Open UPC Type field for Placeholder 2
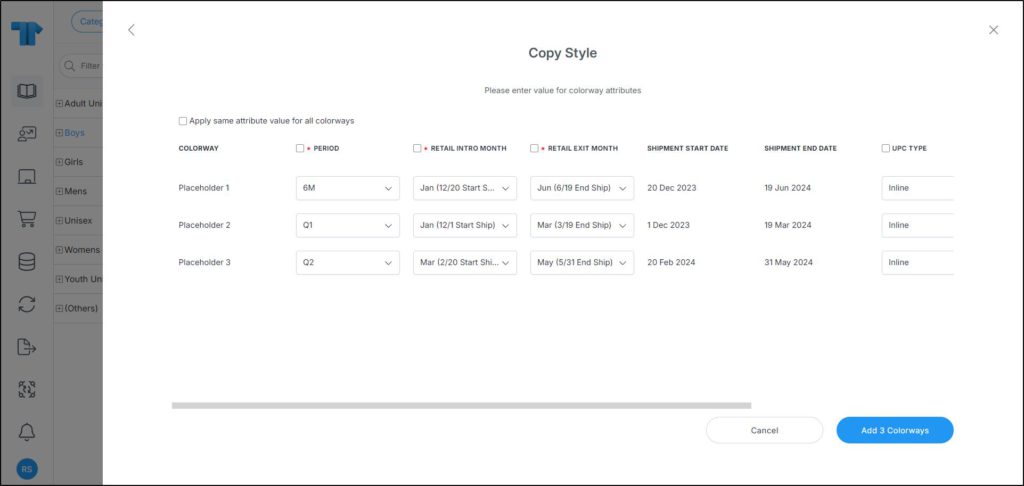The image size is (1024, 486). [918, 225]
